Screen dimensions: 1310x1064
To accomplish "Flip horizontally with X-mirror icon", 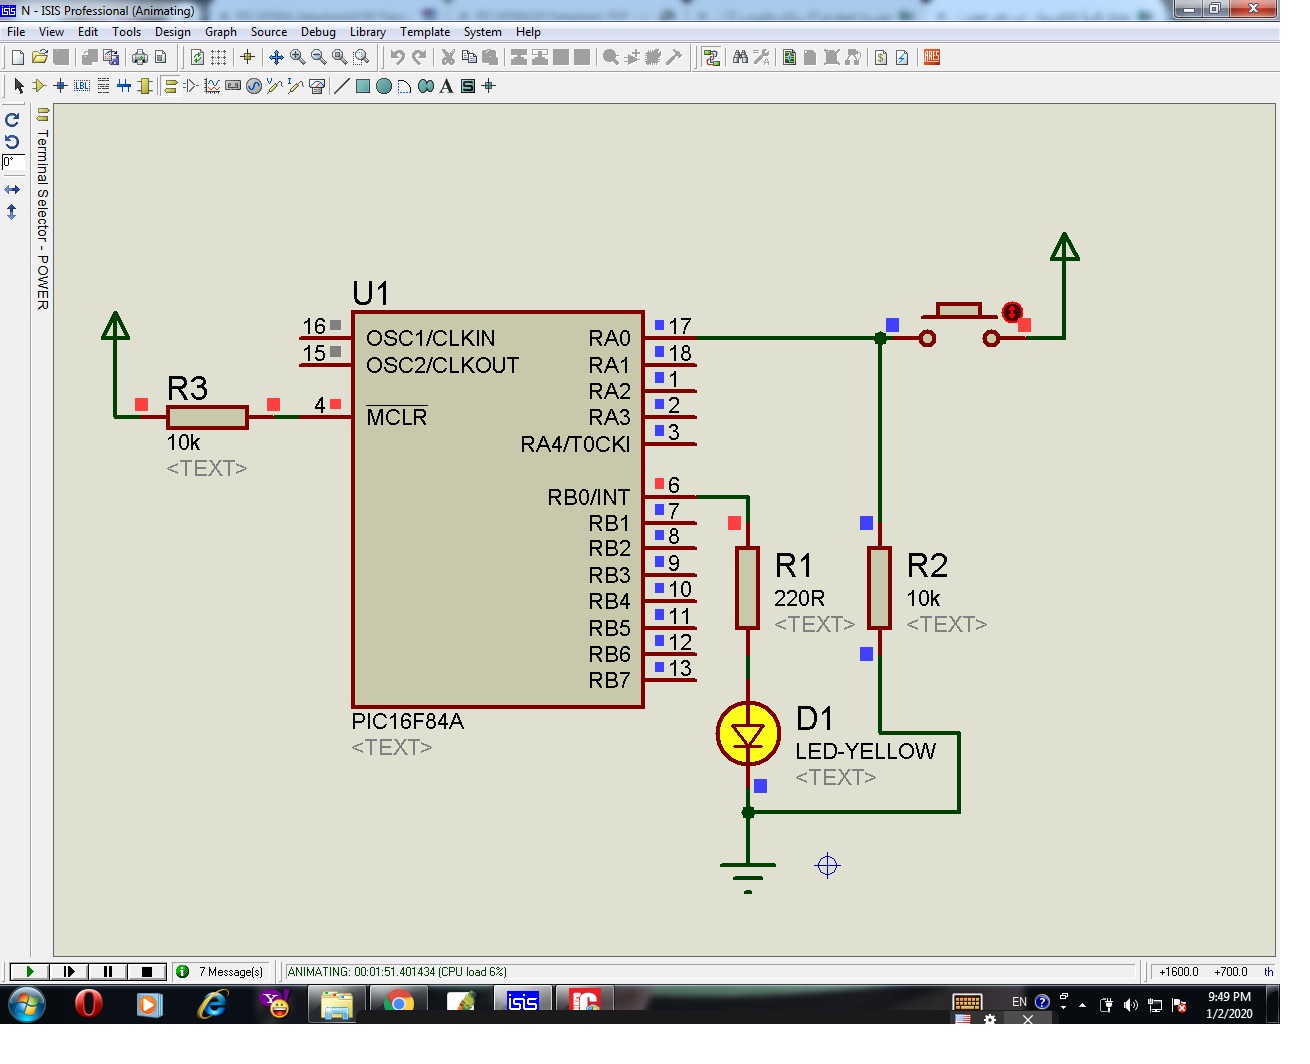I will click(12, 189).
